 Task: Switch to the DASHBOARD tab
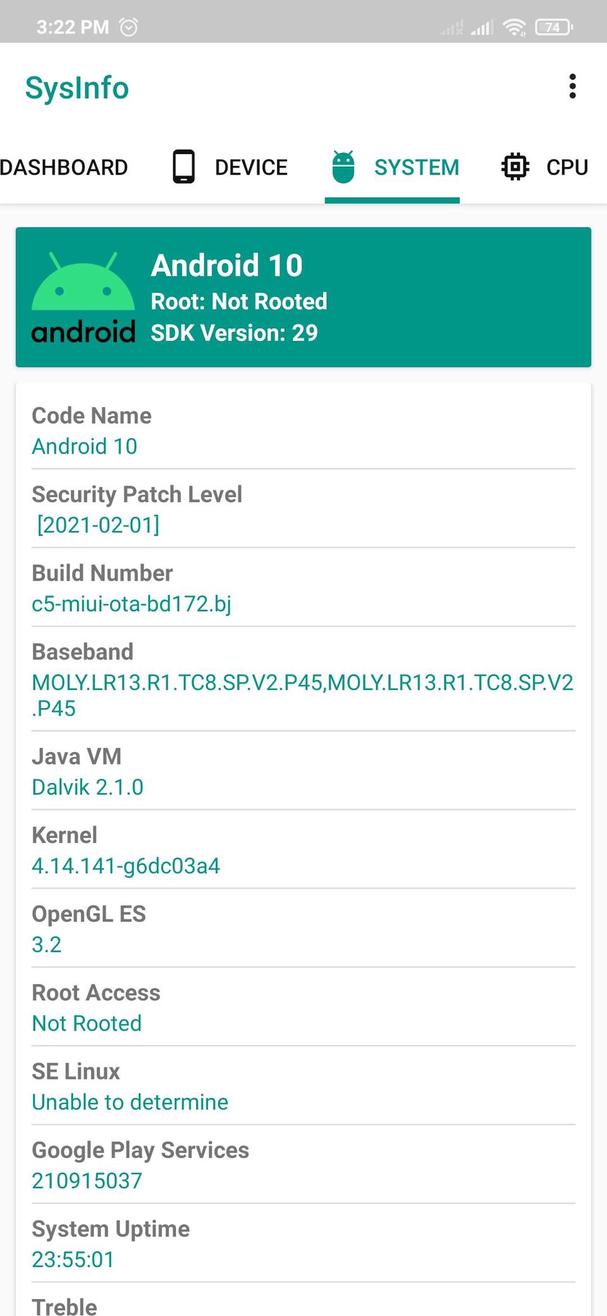pos(64,167)
